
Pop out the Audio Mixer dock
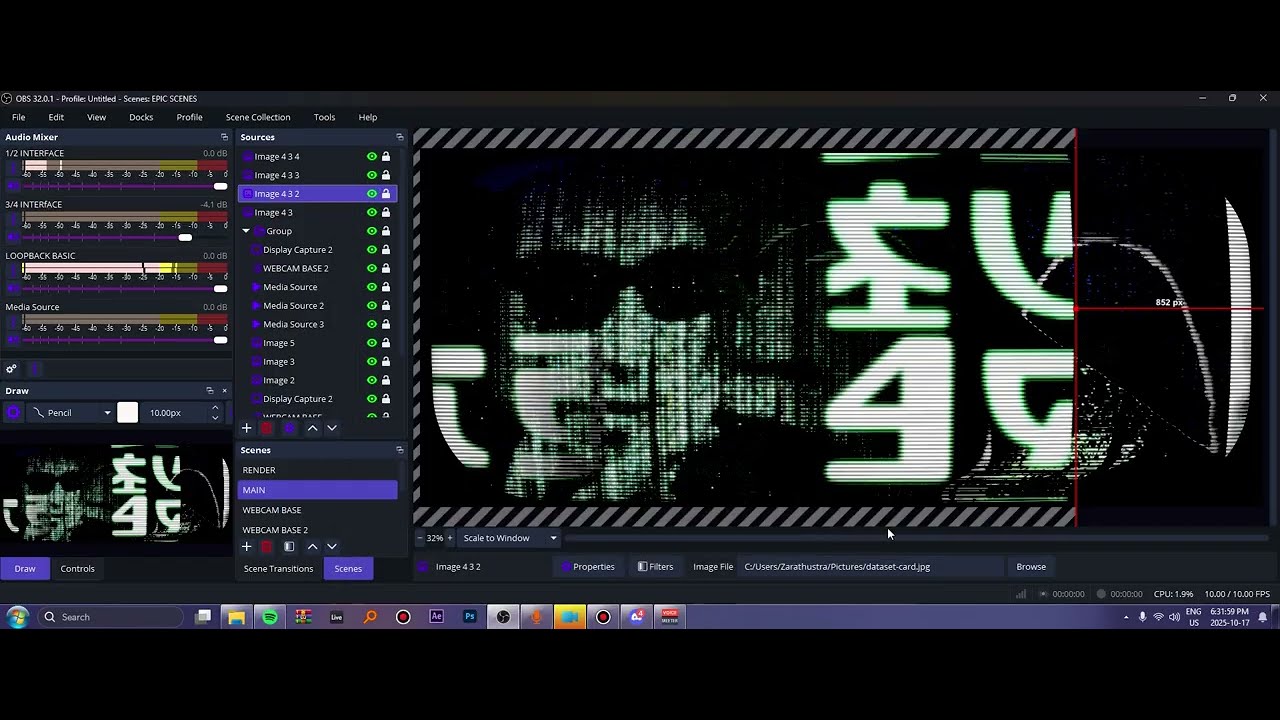224,137
